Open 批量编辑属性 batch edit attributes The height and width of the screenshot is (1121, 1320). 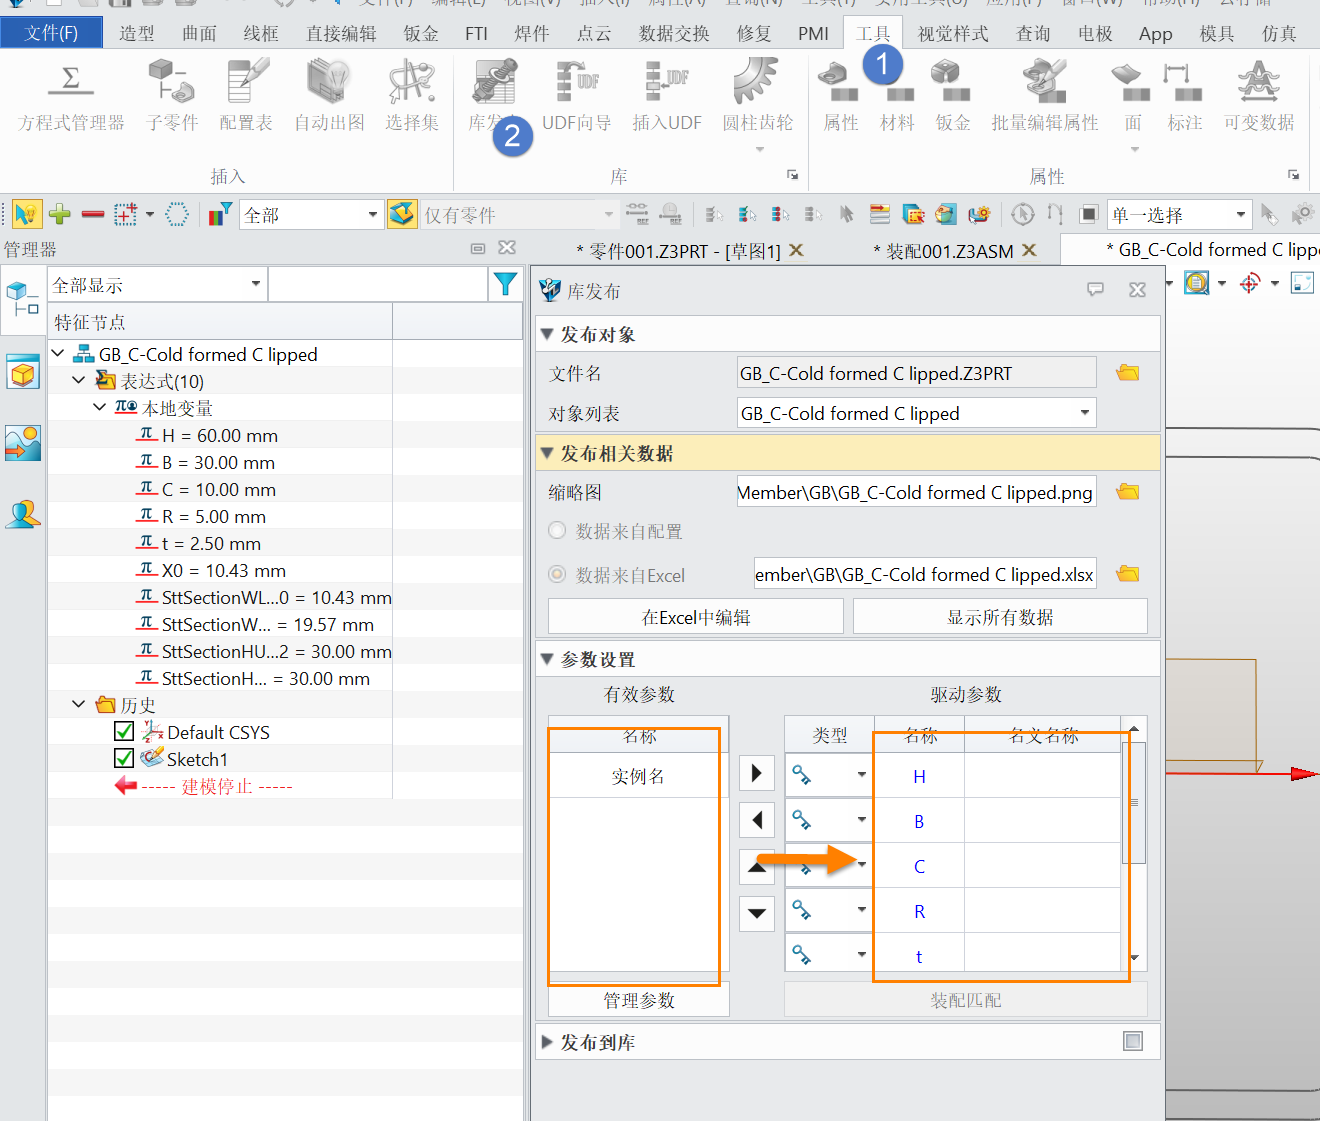pyautogui.click(x=1044, y=96)
